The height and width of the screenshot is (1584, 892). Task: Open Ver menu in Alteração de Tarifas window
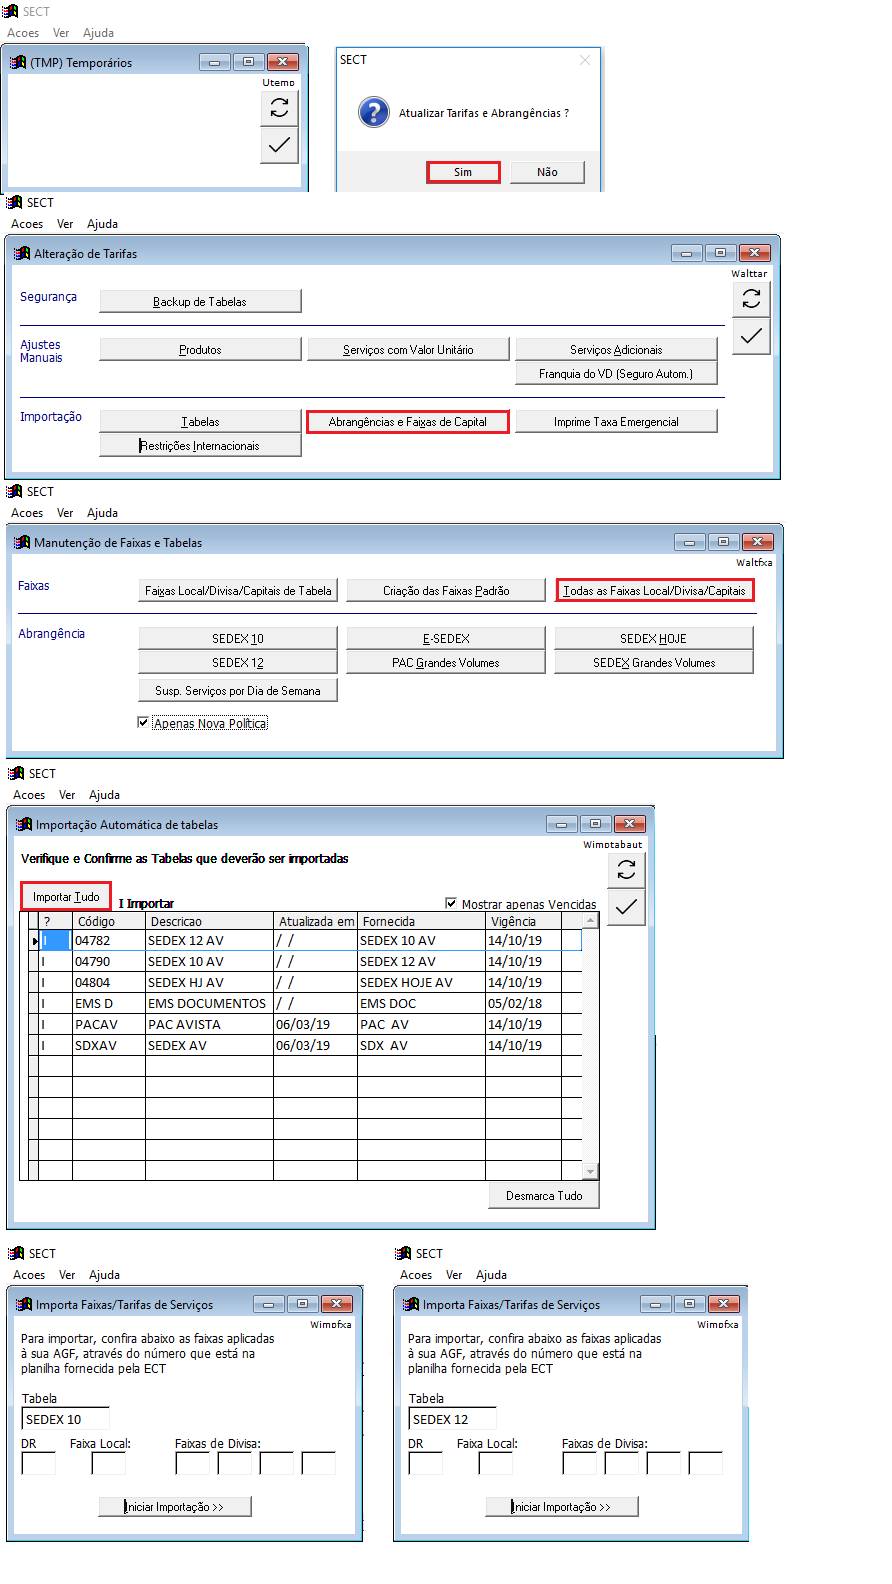pos(65,224)
